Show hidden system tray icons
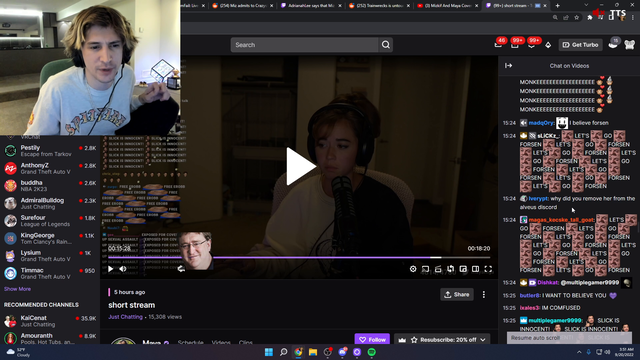The image size is (640, 360). coord(579,352)
